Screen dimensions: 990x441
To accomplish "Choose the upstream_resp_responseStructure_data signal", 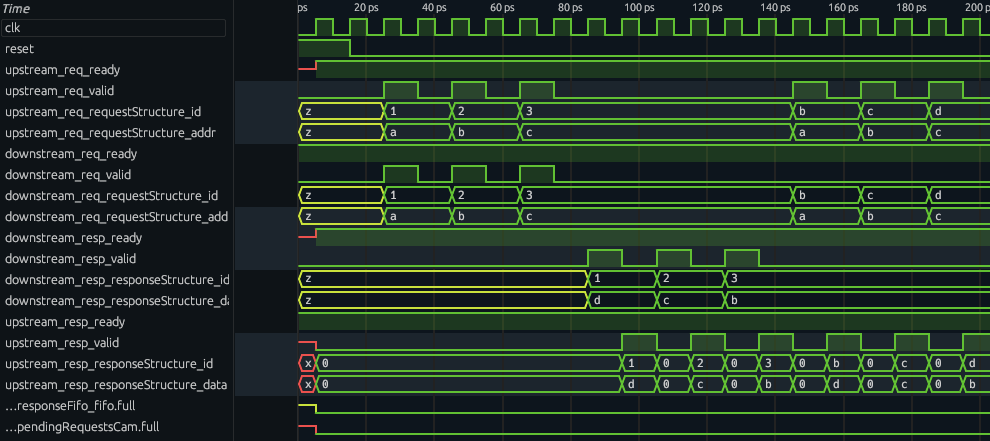I will click(x=113, y=385).
